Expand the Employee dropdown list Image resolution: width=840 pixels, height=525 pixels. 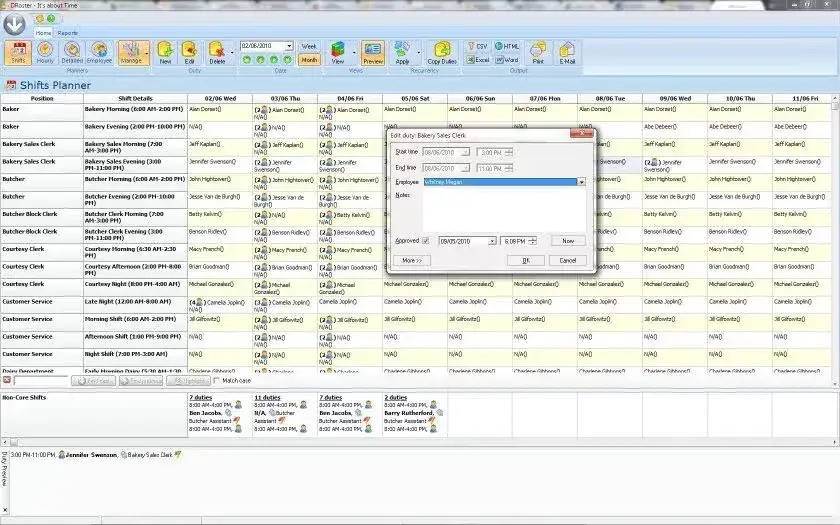point(580,182)
